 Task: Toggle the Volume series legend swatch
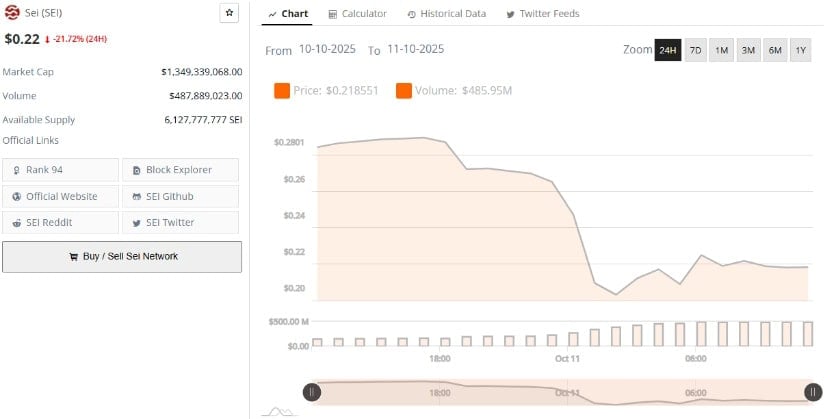404,91
